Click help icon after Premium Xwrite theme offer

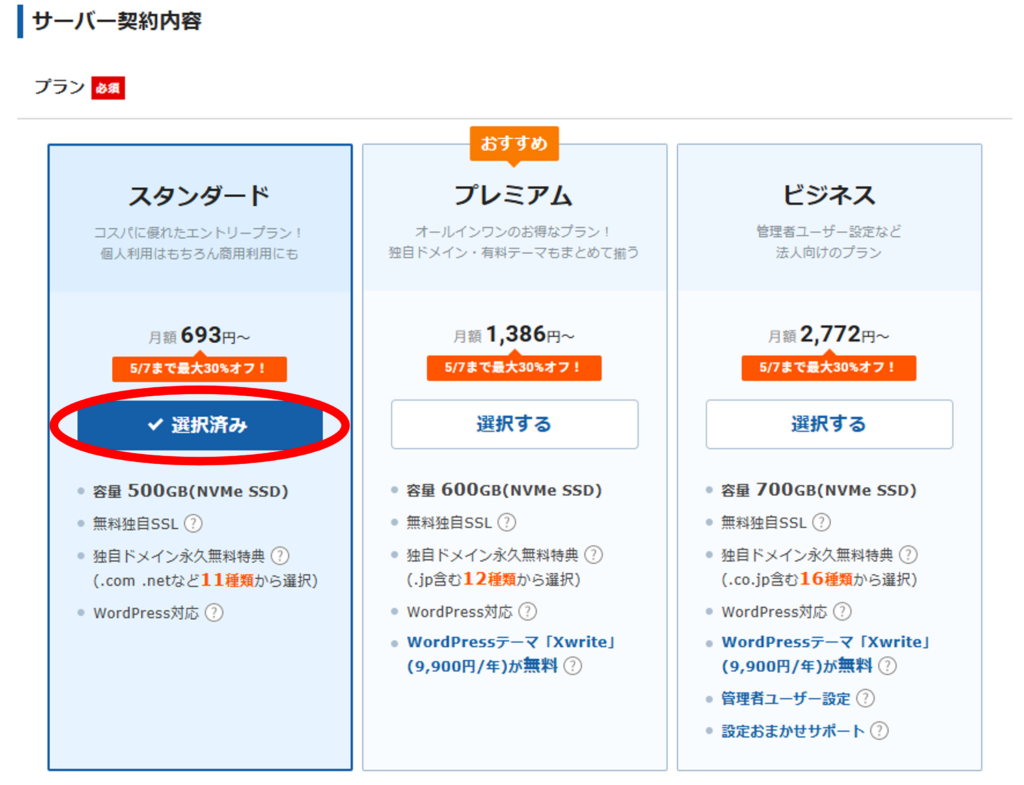tap(572, 666)
